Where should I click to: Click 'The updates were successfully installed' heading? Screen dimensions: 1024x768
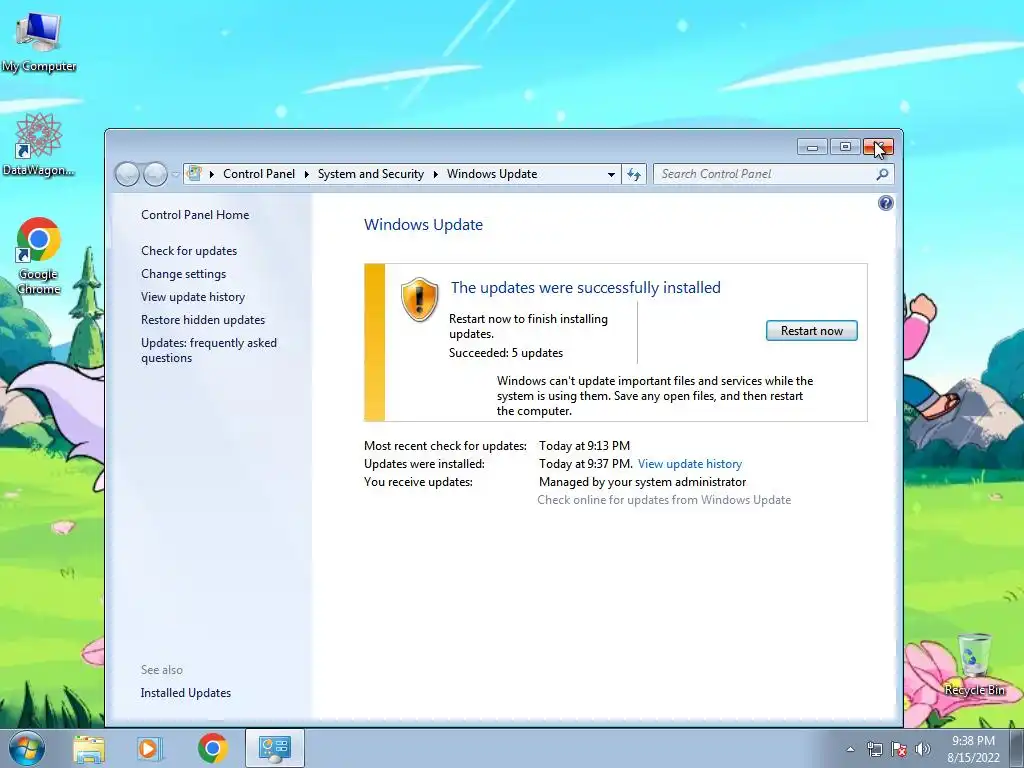coord(586,287)
